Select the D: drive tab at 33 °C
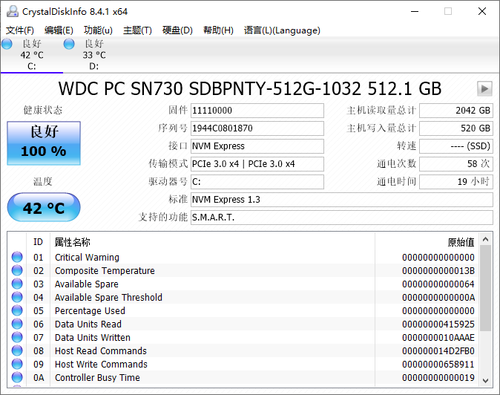Image resolution: width=500 pixels, height=395 pixels. pos(94,55)
